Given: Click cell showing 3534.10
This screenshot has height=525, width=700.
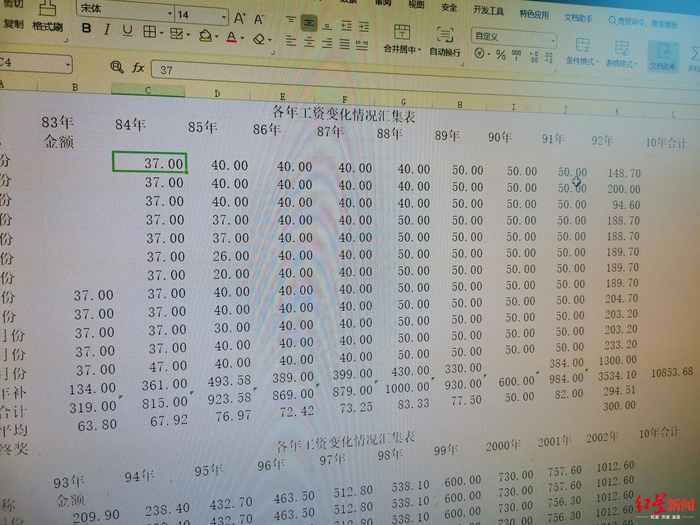Looking at the screenshot, I should [x=617, y=375].
